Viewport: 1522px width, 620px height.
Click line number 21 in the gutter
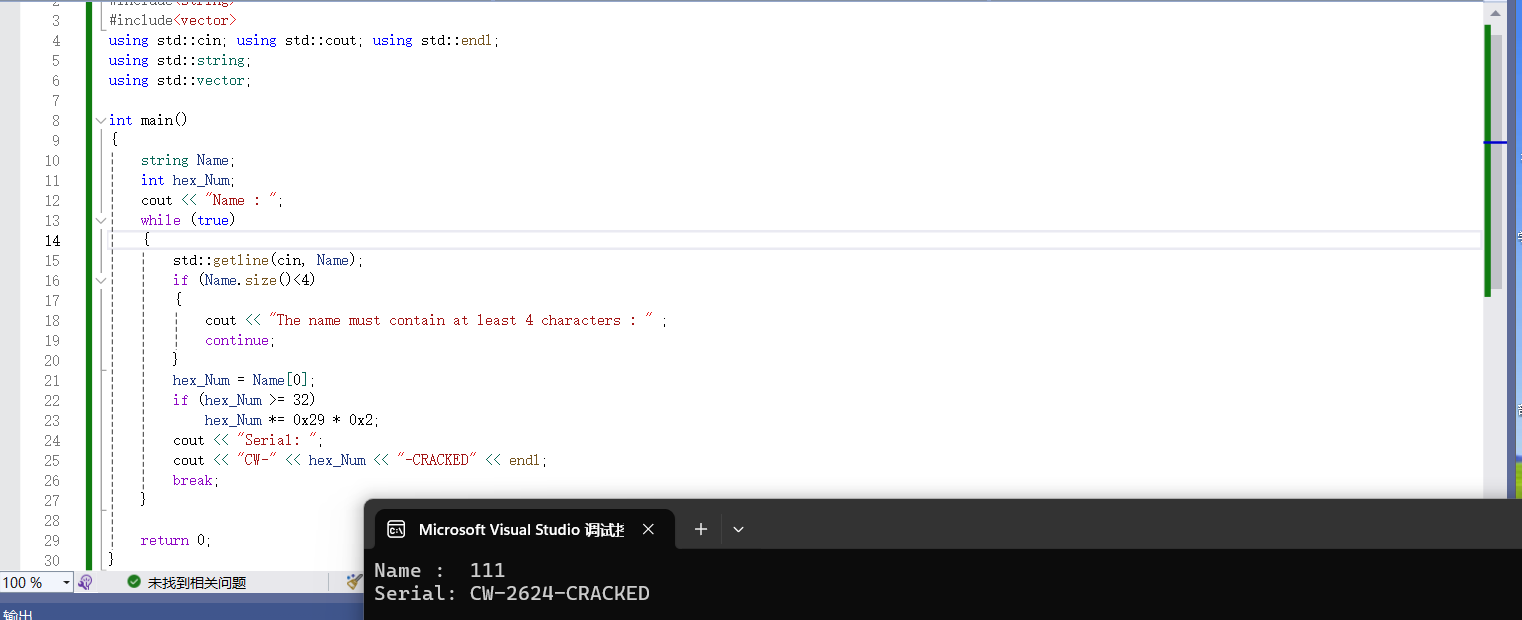pyautogui.click(x=51, y=380)
